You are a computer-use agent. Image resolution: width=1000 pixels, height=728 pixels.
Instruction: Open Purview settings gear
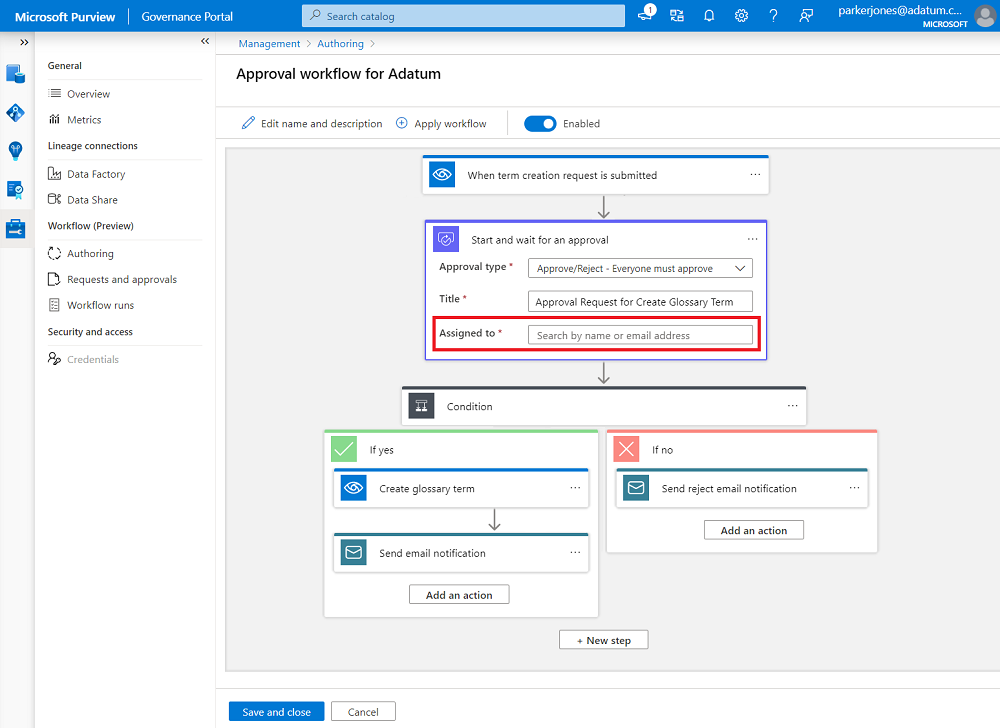(741, 16)
